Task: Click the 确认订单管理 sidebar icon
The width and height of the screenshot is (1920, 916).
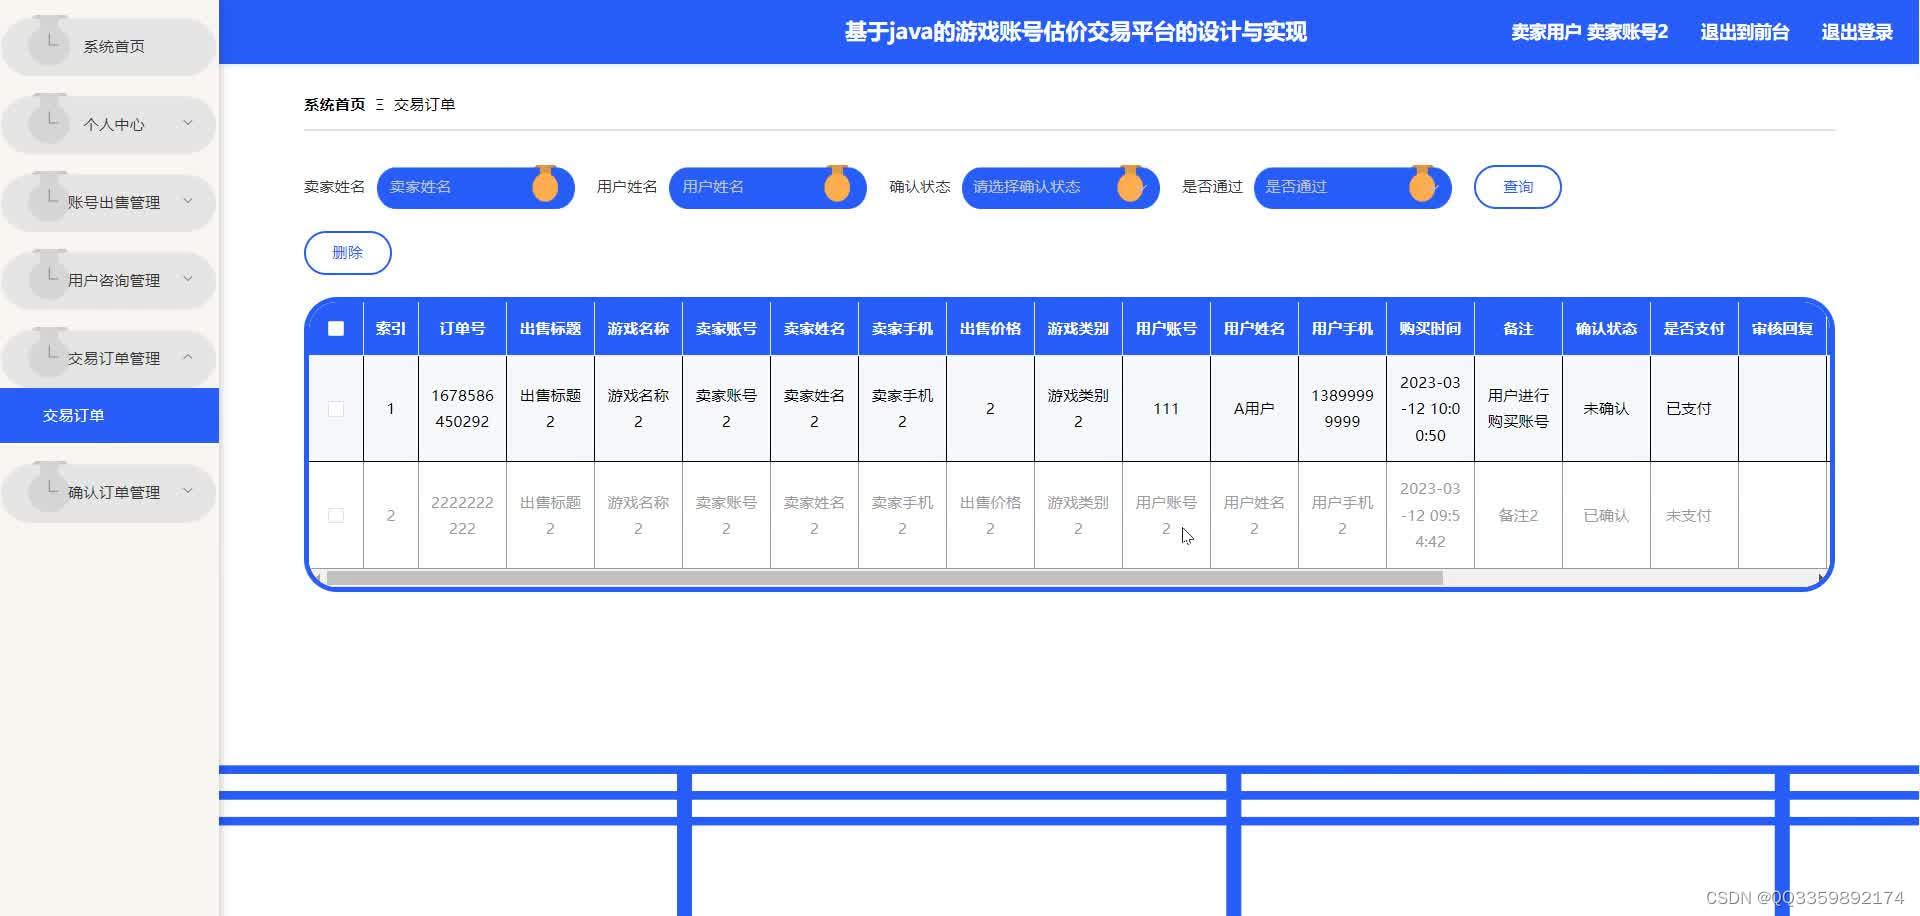Action: click(49, 486)
